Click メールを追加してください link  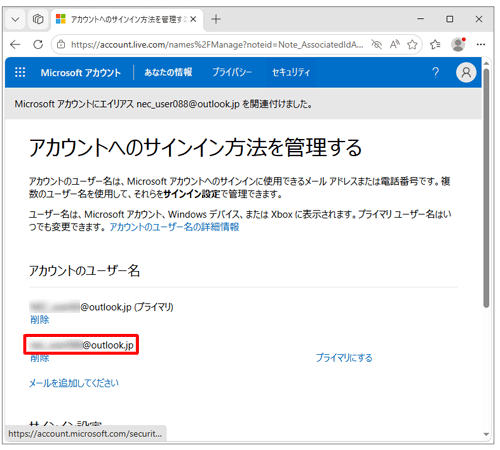pos(74,383)
